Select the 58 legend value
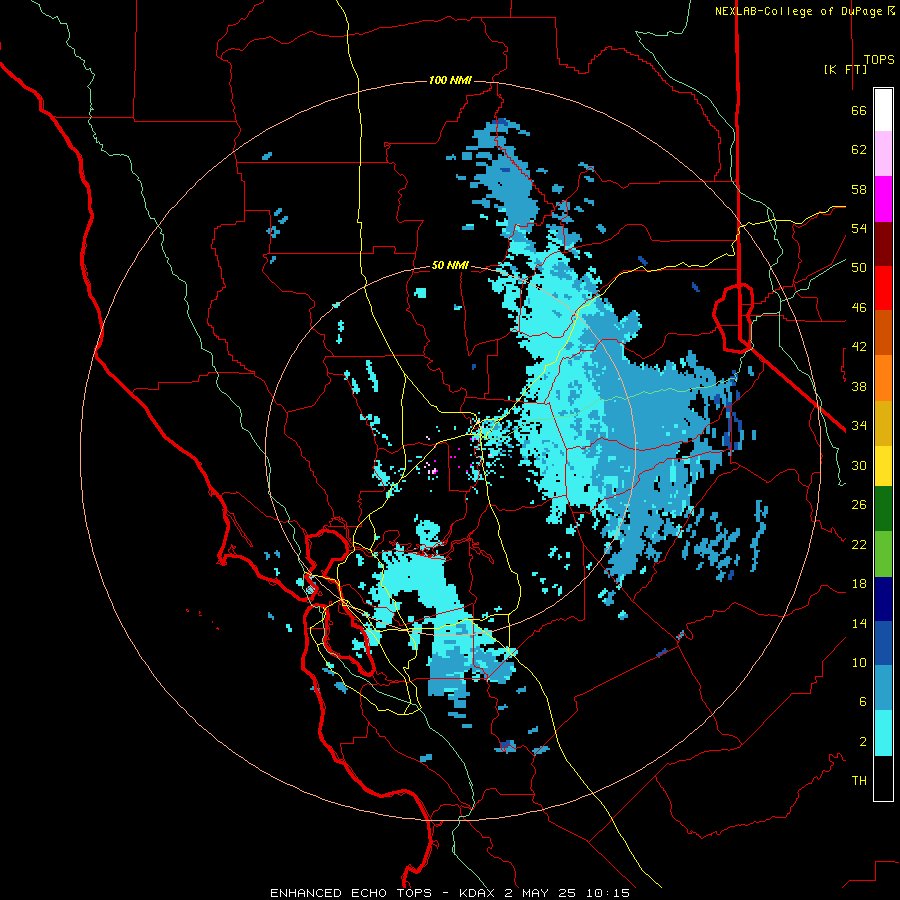 (859, 189)
